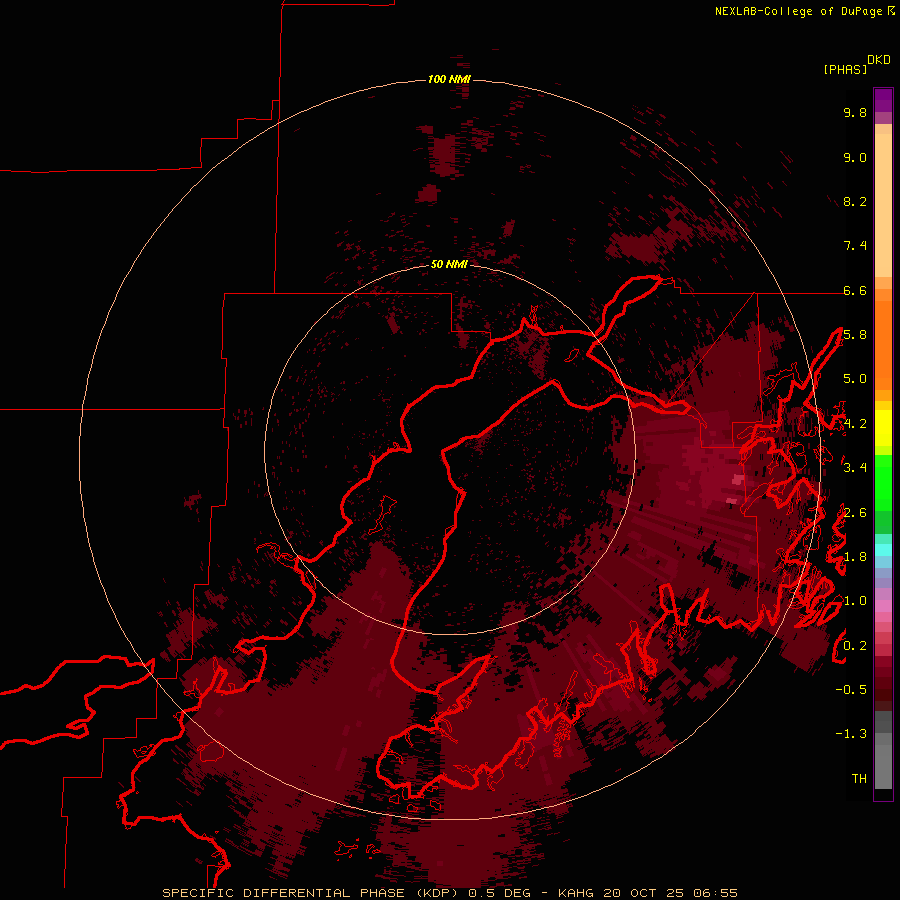Click the 50 NMI range ring label
Image resolution: width=900 pixels, height=900 pixels.
[x=449, y=264]
